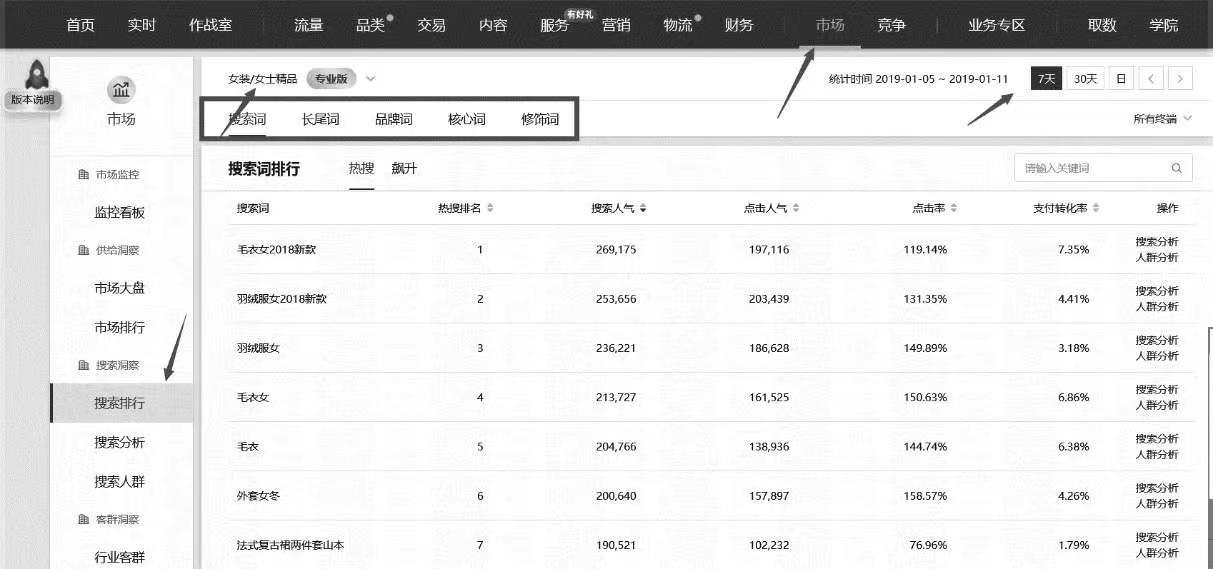
Task: Sort by 搜索人气 column sort icon
Action: (x=643, y=208)
